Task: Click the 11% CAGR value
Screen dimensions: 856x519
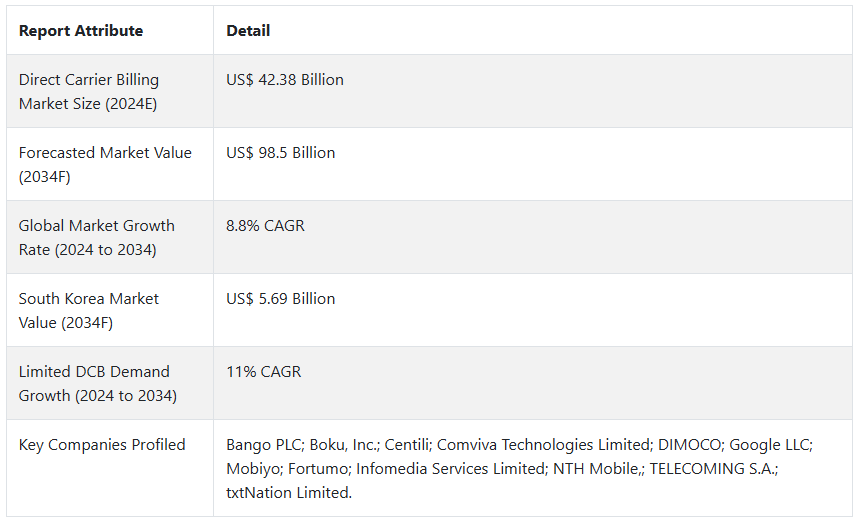Action: point(264,372)
